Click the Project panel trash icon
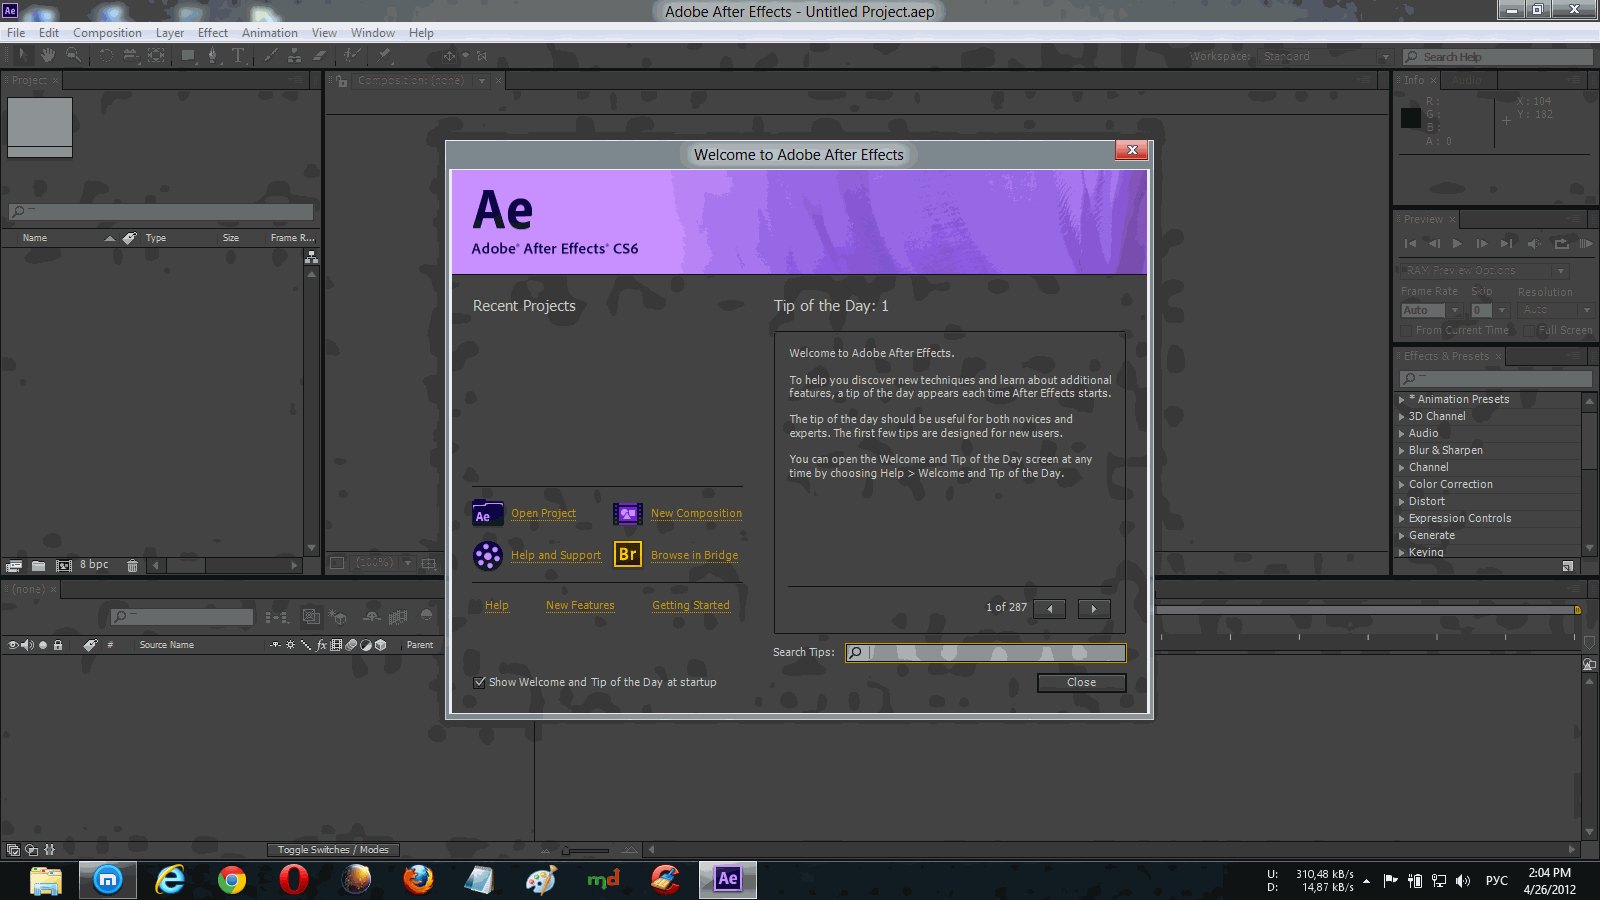This screenshot has width=1600, height=900. (132, 565)
